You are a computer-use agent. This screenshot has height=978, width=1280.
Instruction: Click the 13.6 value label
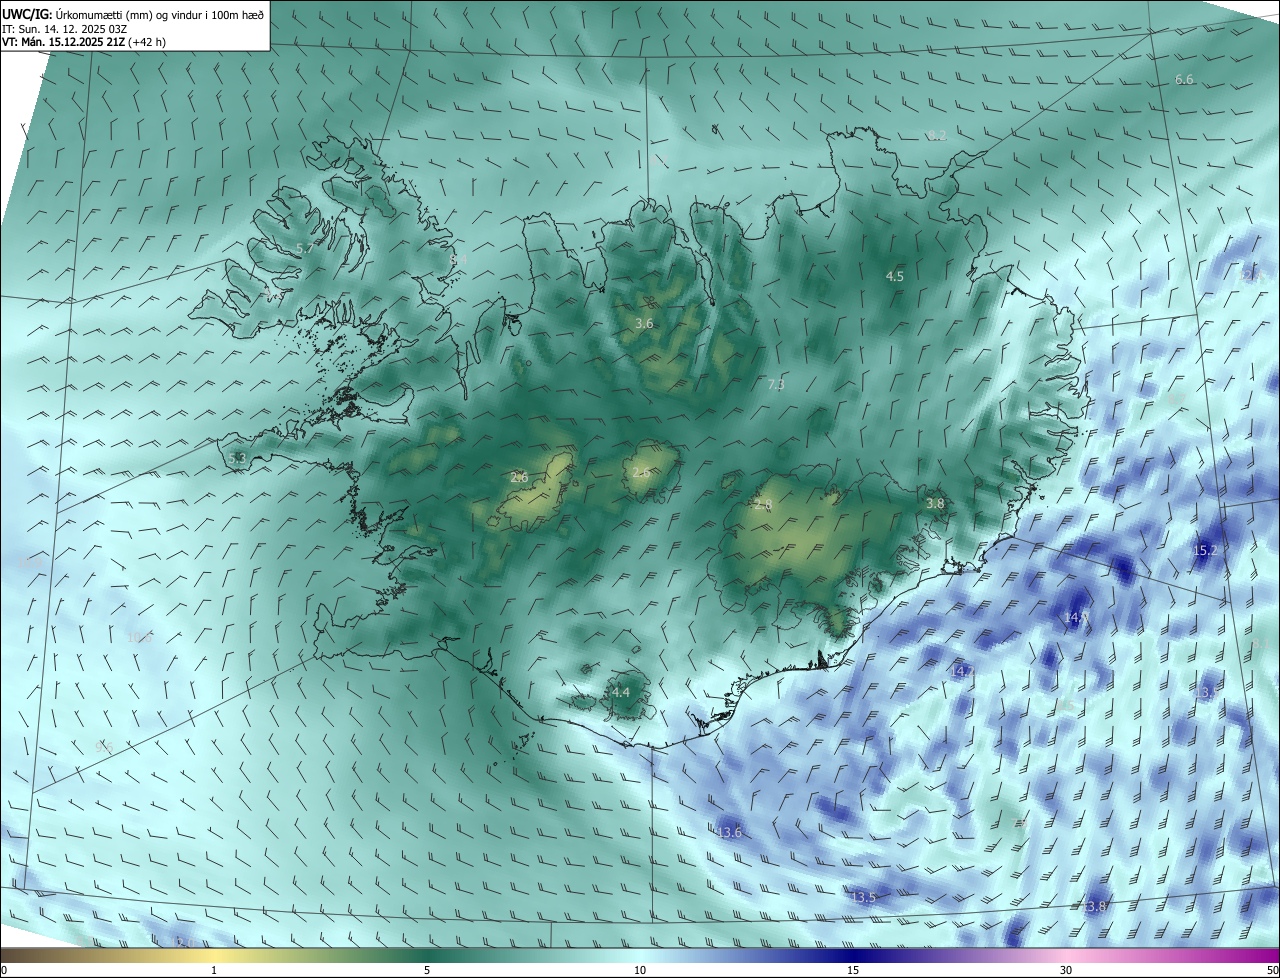[730, 832]
